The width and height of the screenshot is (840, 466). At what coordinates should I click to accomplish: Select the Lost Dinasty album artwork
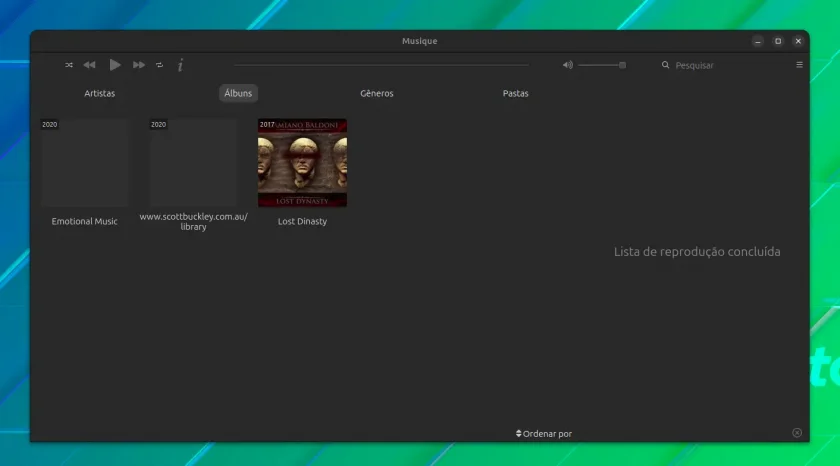[x=302, y=163]
